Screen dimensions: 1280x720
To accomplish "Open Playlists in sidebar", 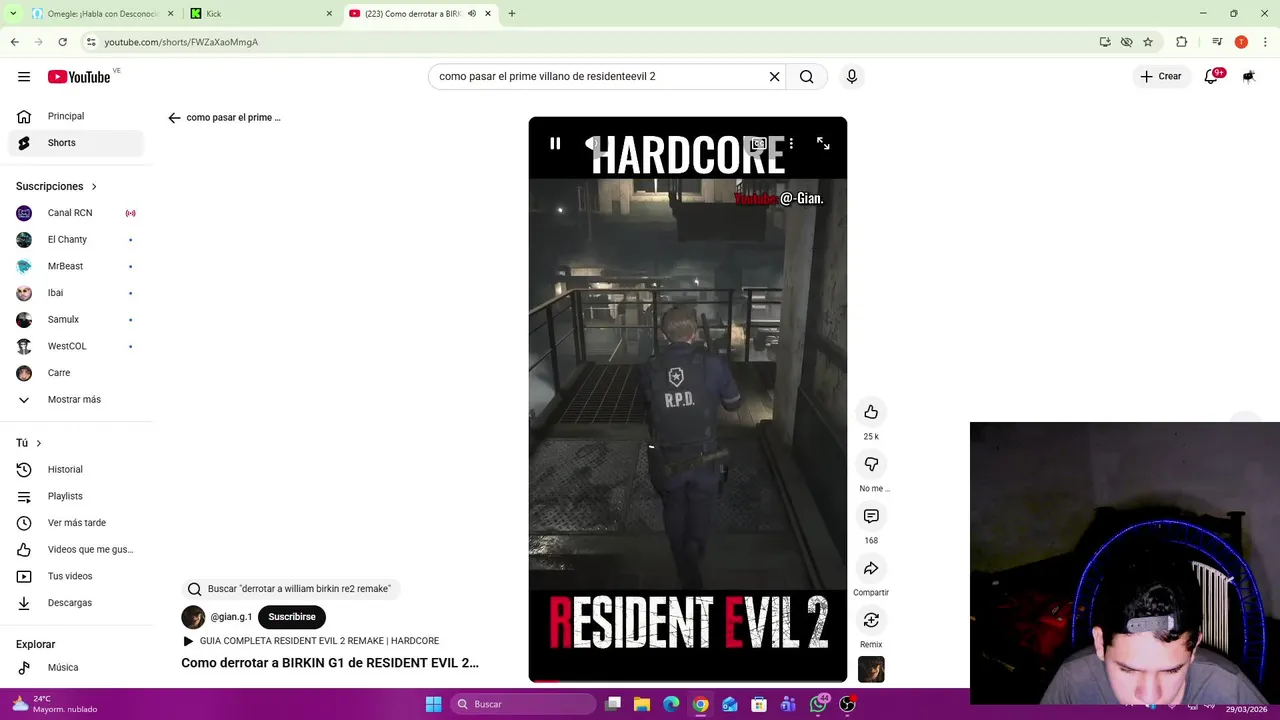I will [x=76, y=496].
